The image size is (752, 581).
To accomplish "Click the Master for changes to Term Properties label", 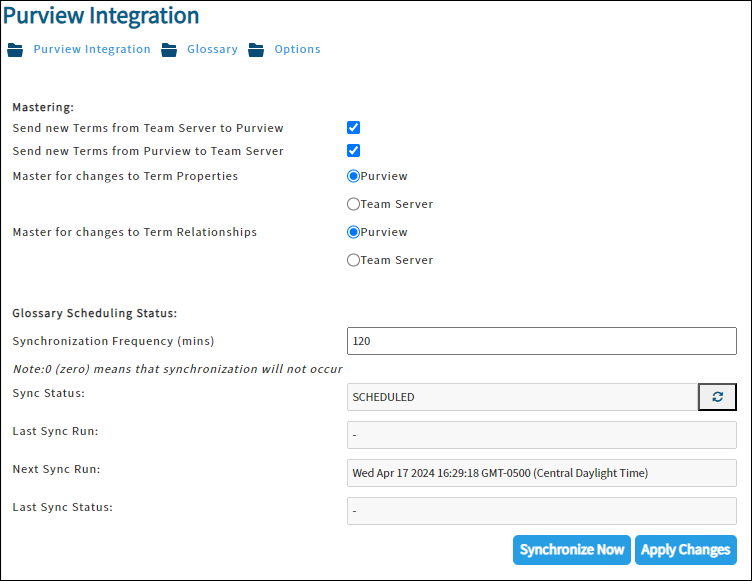I will (125, 176).
